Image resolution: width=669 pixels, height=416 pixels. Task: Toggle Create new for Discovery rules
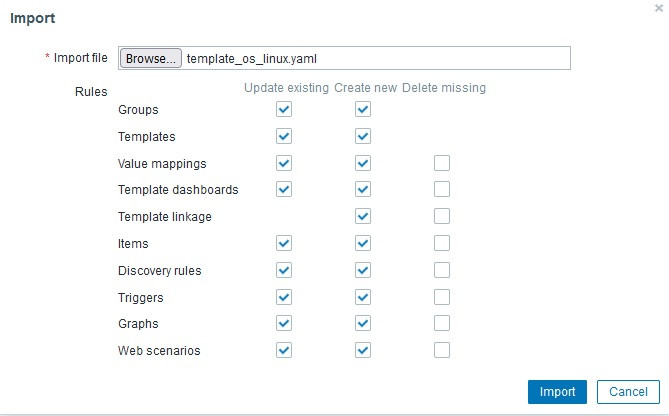(x=363, y=270)
